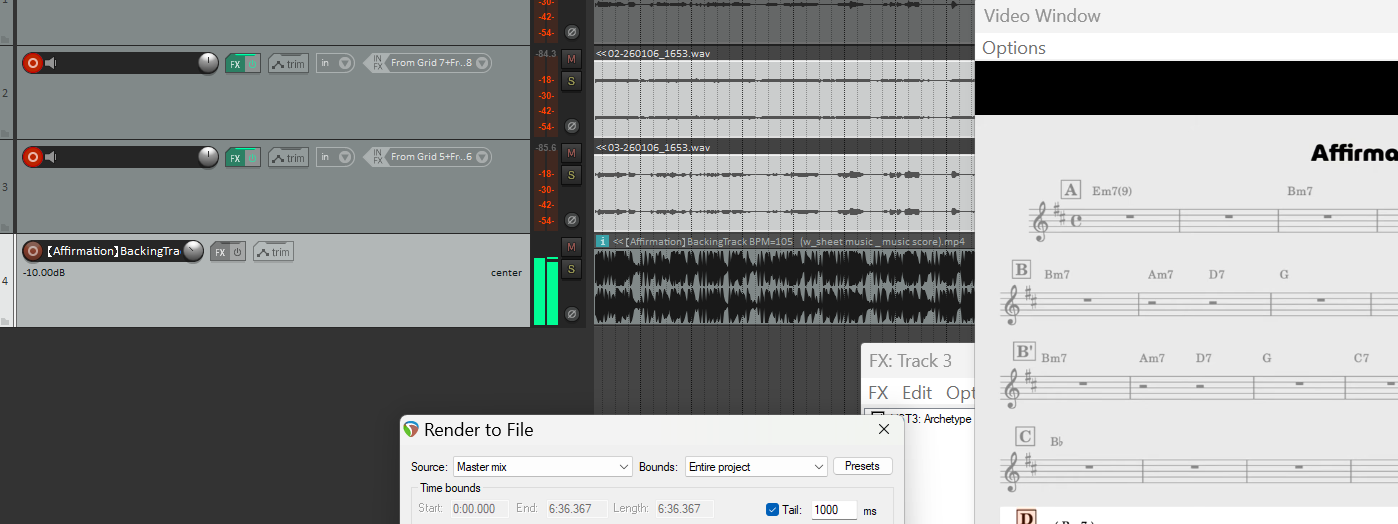
Task: Arm track 2 for recording
Action: coord(32,63)
